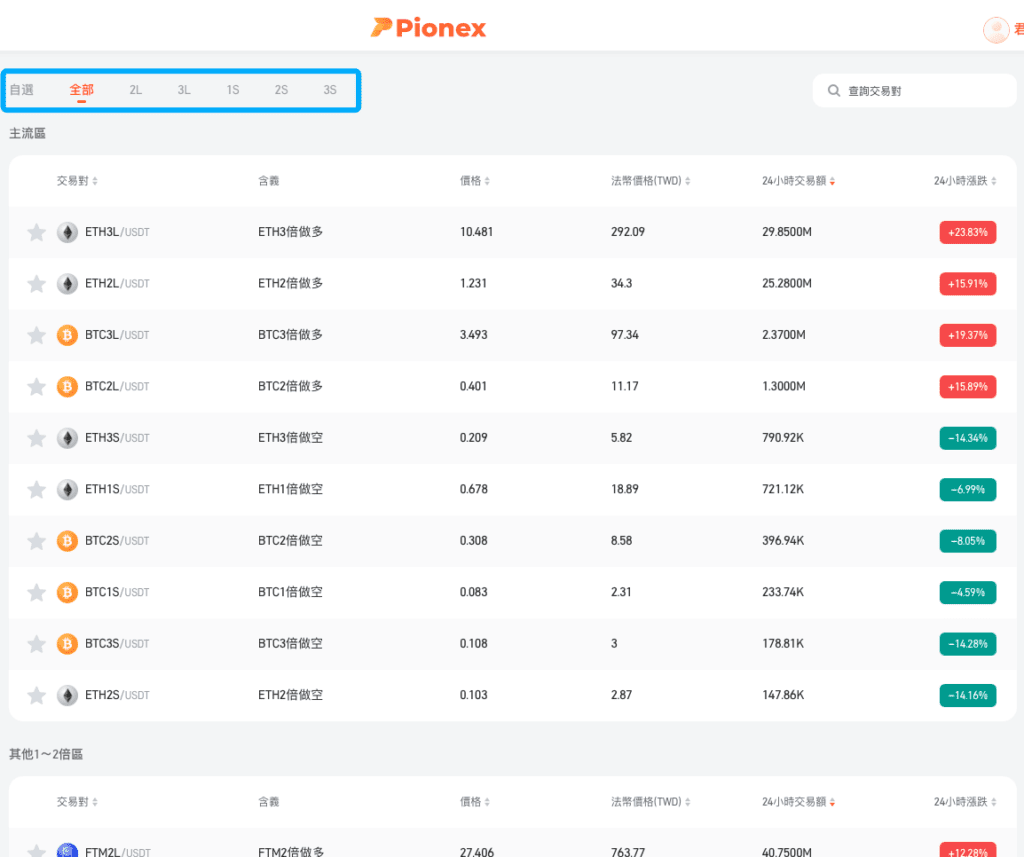Click Ethereum coin icon for ETH2L
The height and width of the screenshot is (857, 1024).
(67, 283)
